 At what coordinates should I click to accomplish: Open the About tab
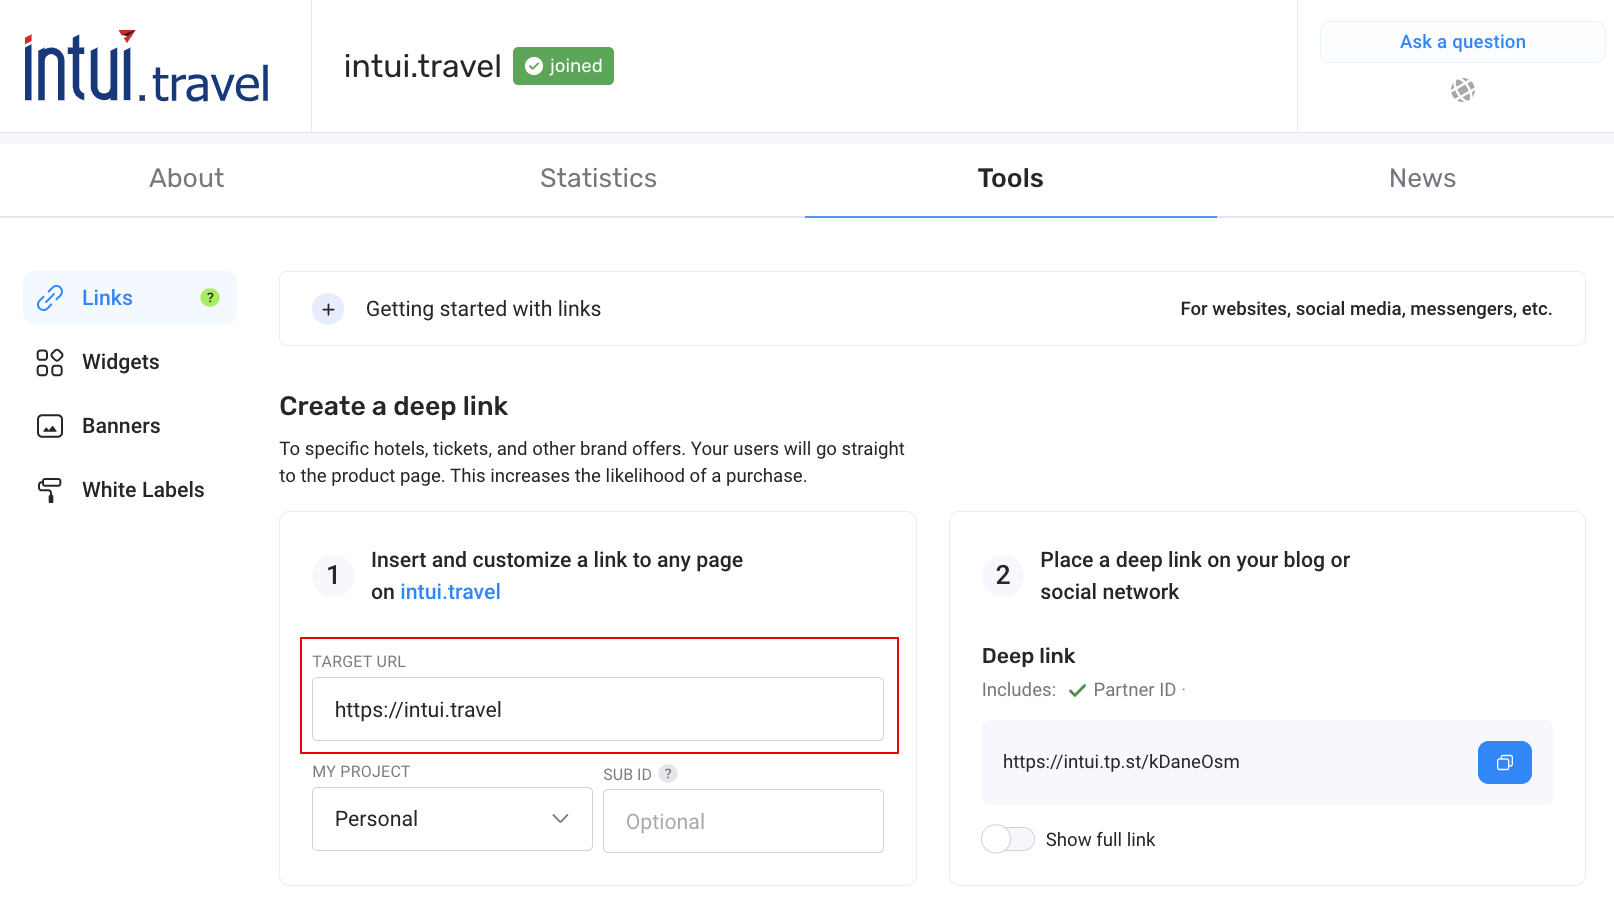click(187, 178)
